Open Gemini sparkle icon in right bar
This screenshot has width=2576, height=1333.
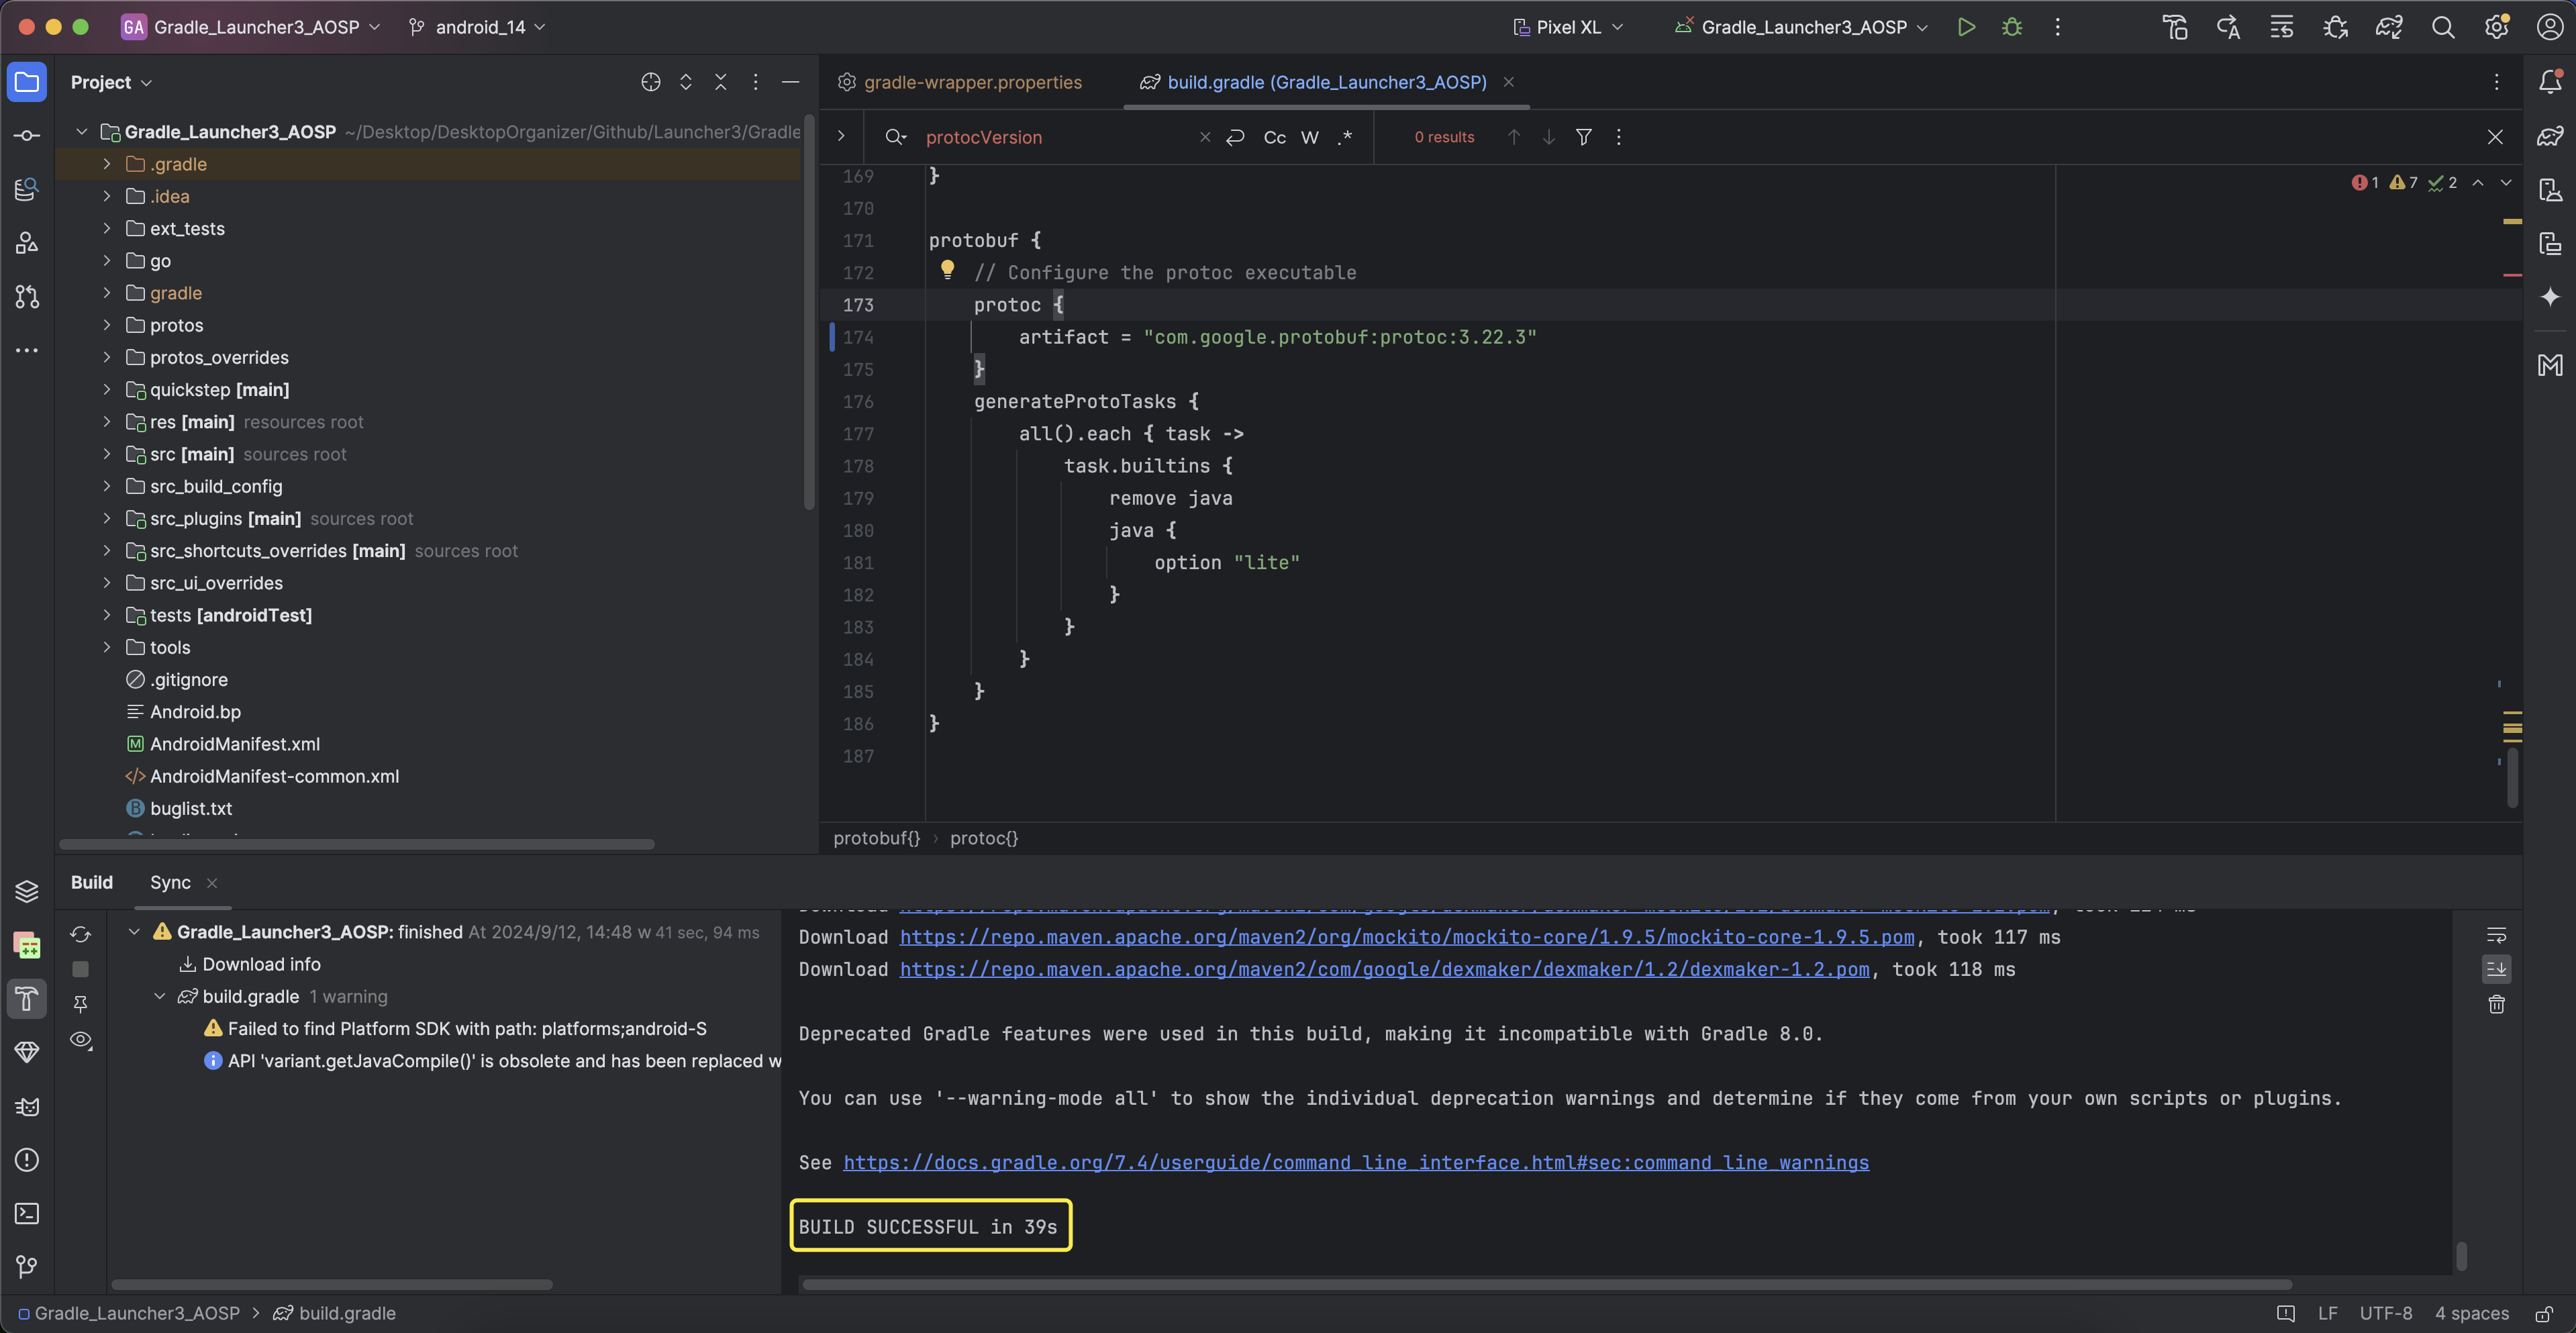click(x=2549, y=297)
